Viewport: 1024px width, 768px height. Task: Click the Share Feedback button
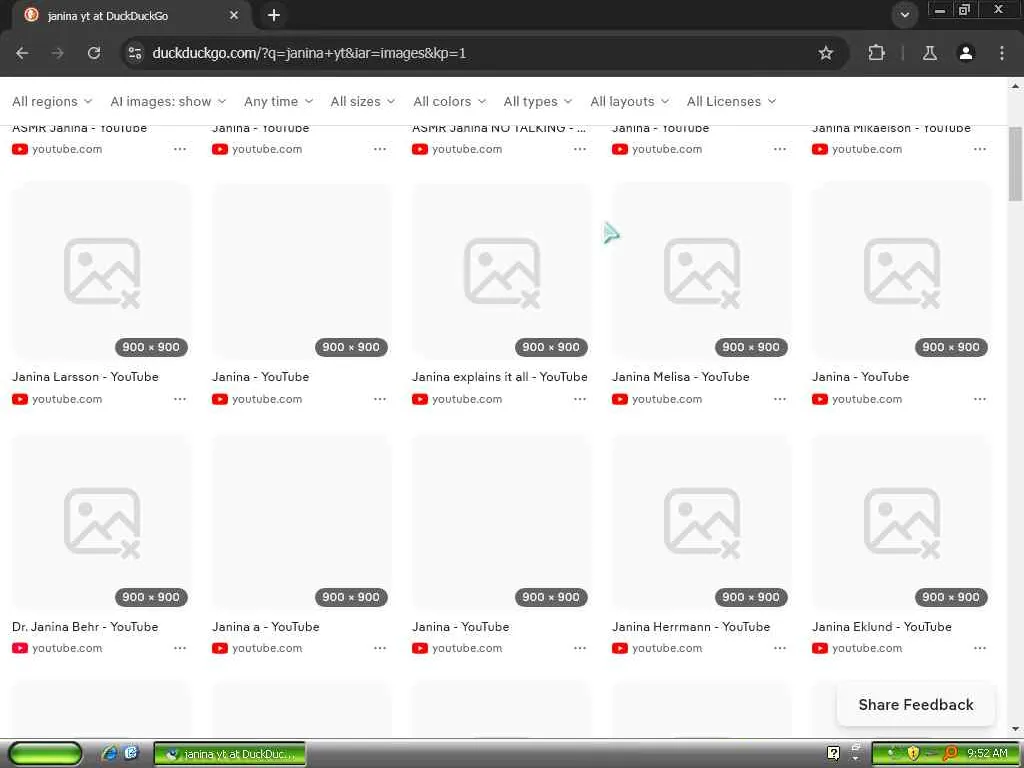click(x=916, y=705)
